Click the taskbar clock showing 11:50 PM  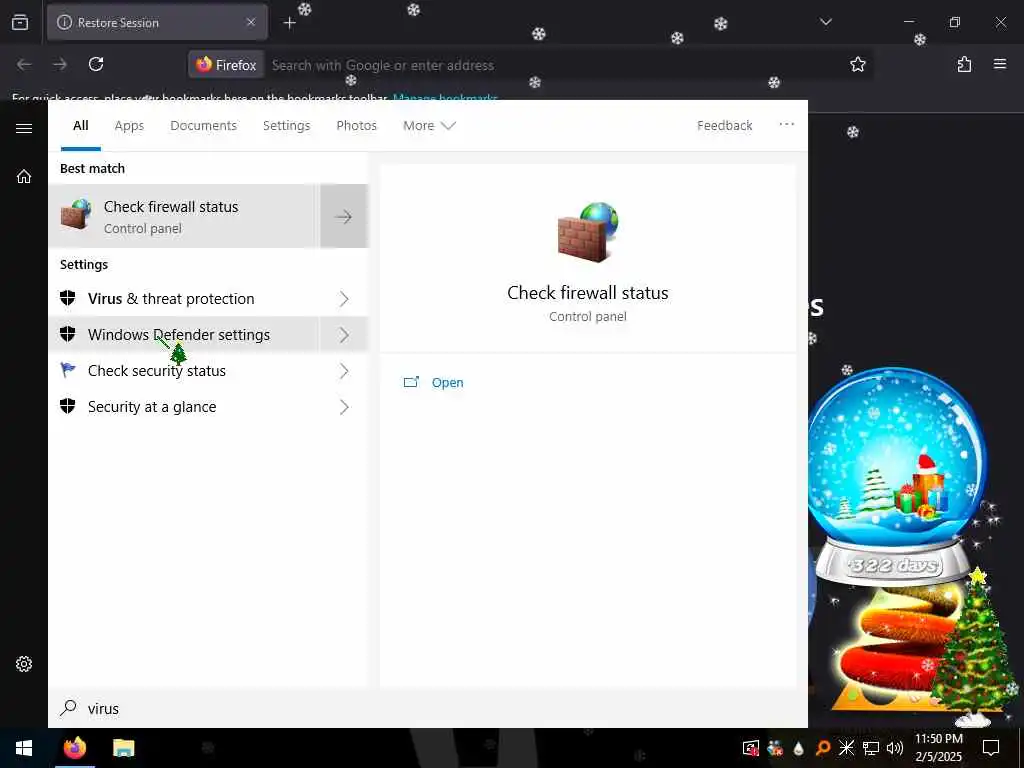tap(938, 748)
